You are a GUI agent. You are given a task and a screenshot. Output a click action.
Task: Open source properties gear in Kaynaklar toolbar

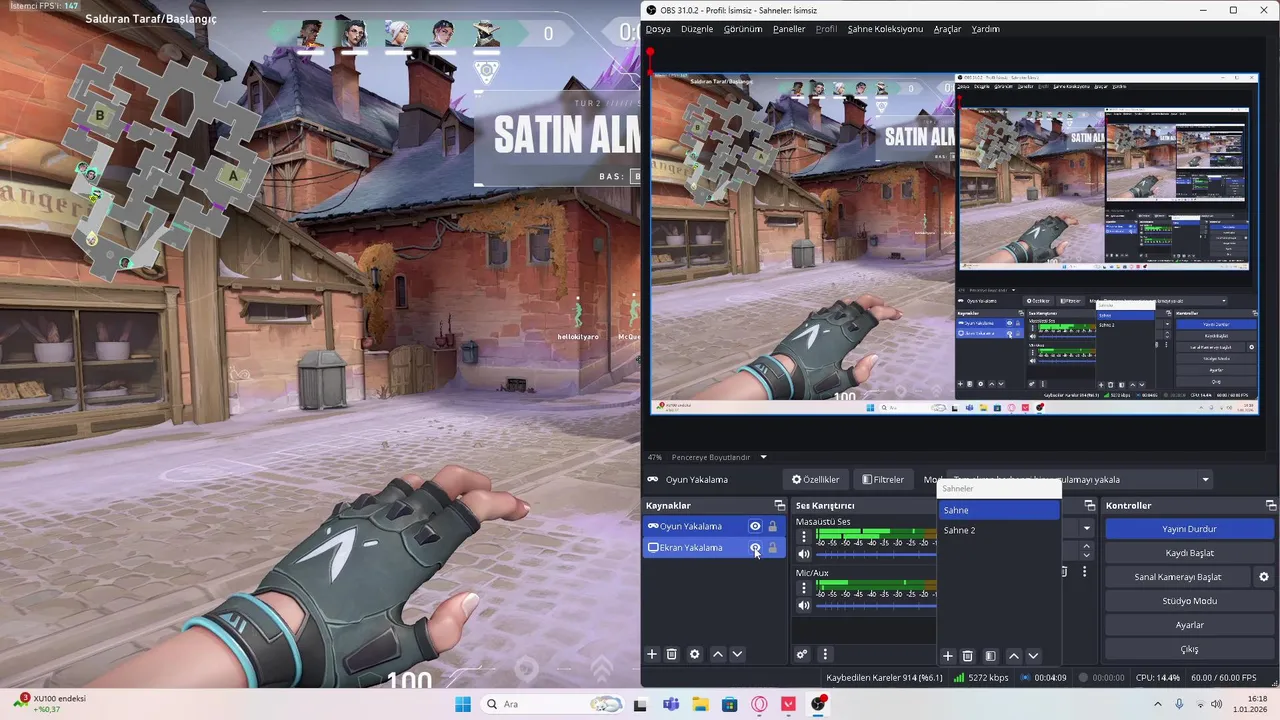(x=695, y=654)
